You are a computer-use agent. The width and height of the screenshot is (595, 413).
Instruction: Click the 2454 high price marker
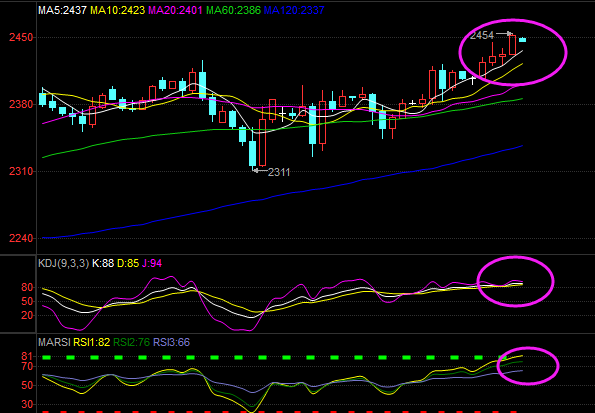(482, 35)
